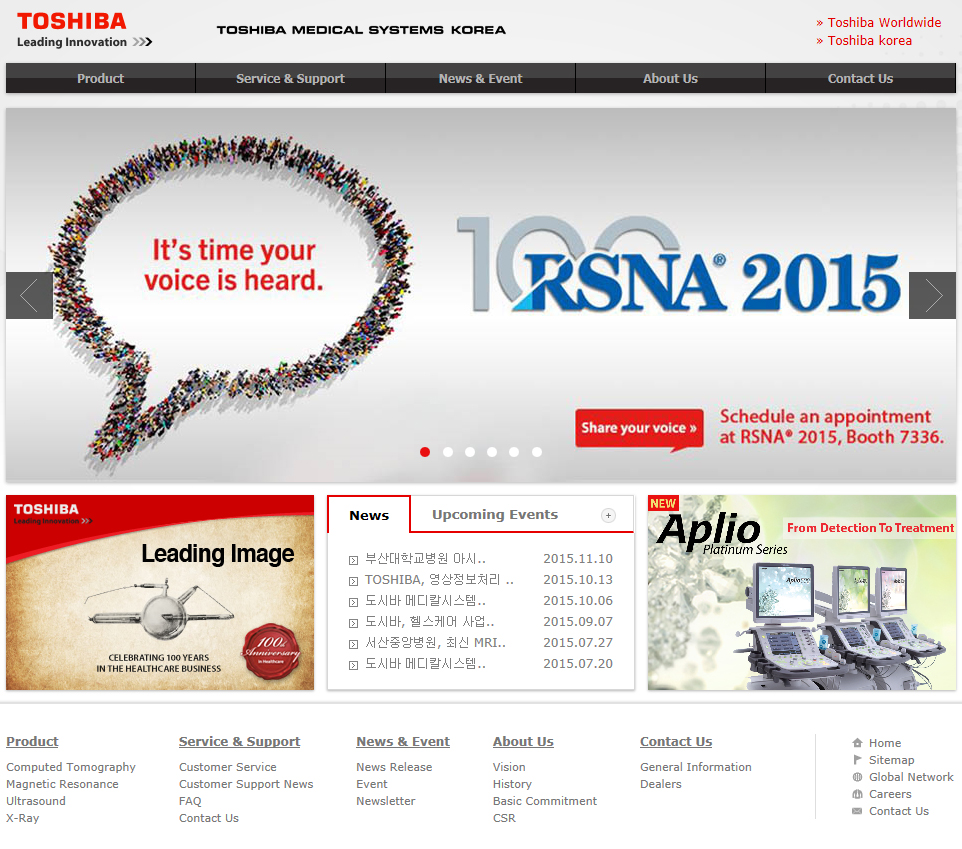Select the fifth carousel slide dot
Image resolution: width=962 pixels, height=849 pixels.
(x=514, y=452)
